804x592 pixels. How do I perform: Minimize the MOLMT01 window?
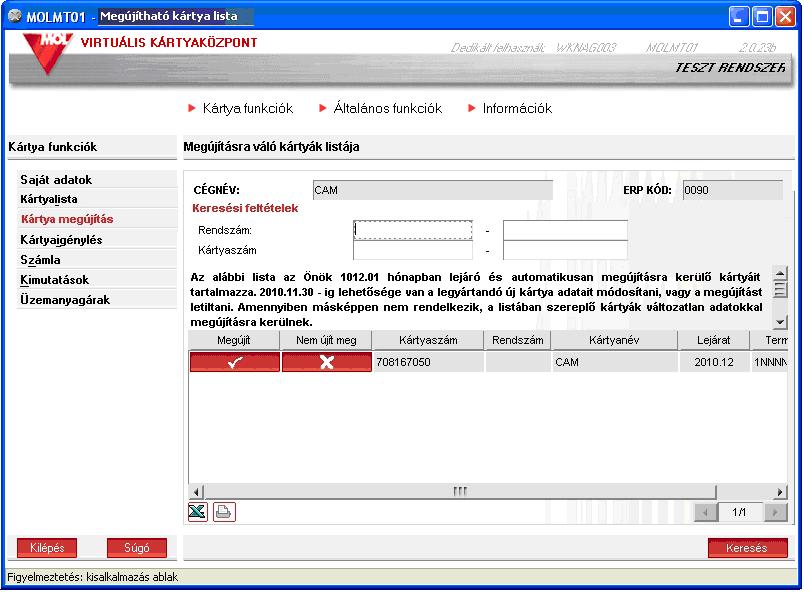738,17
